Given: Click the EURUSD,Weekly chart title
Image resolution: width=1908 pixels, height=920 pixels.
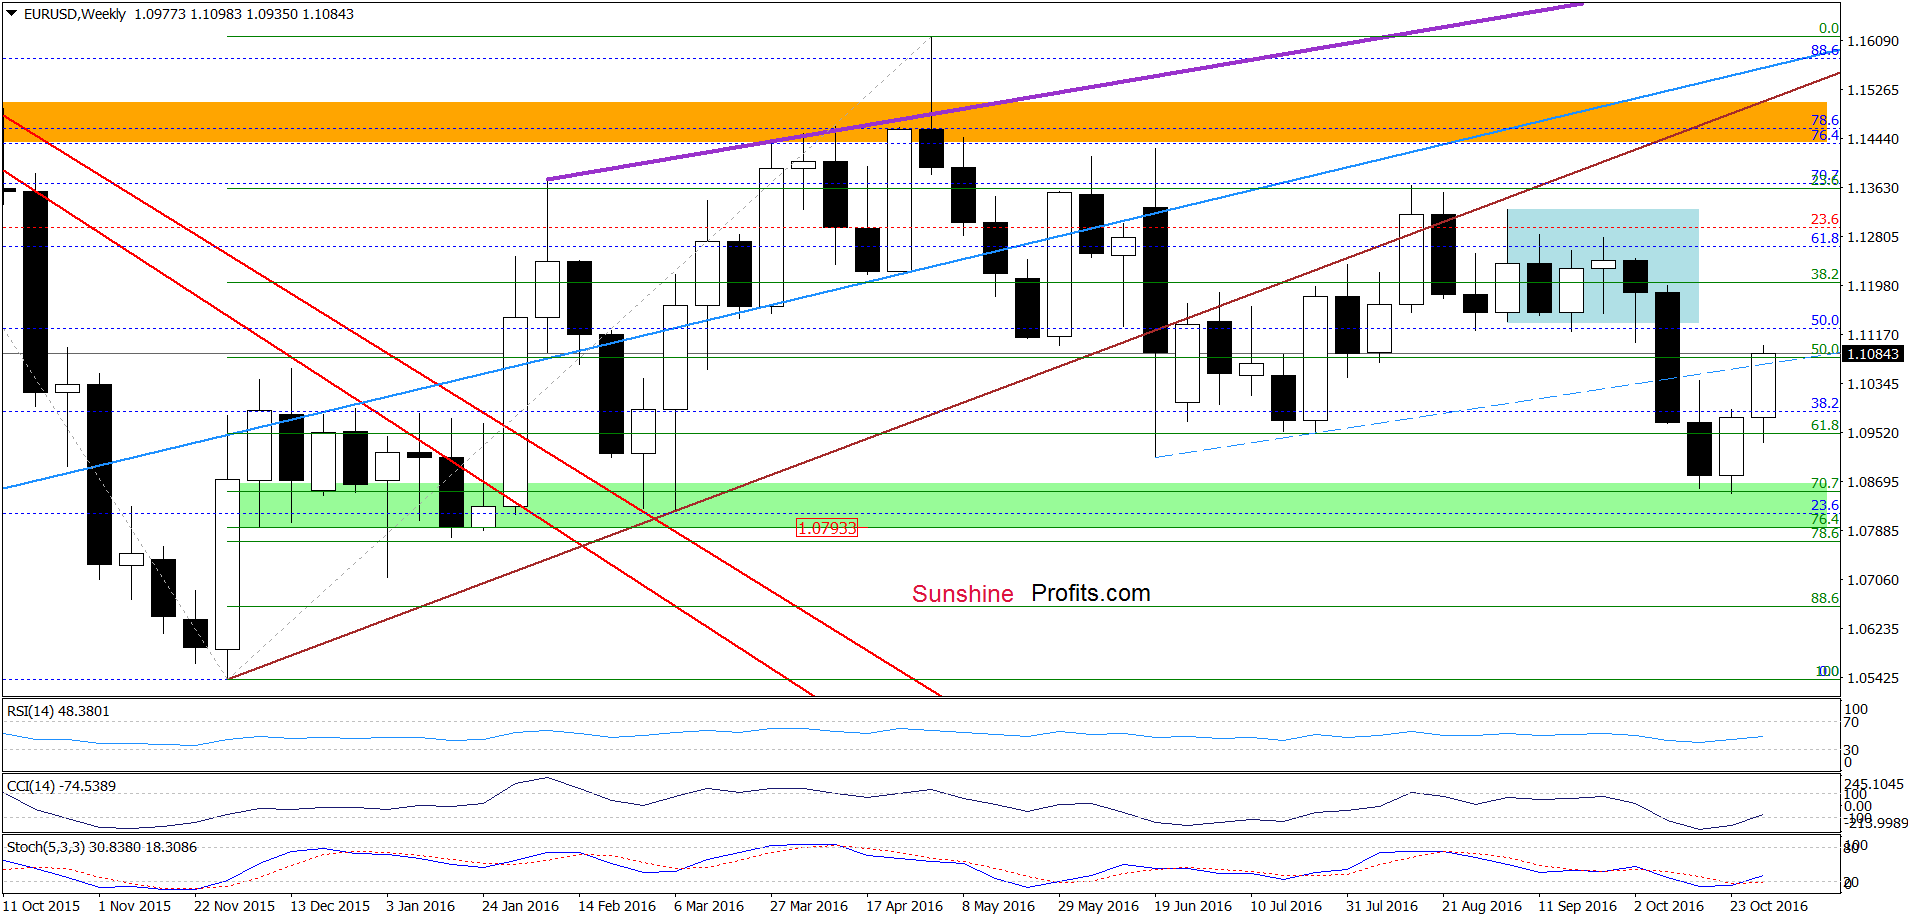Looking at the screenshot, I should point(75,14).
